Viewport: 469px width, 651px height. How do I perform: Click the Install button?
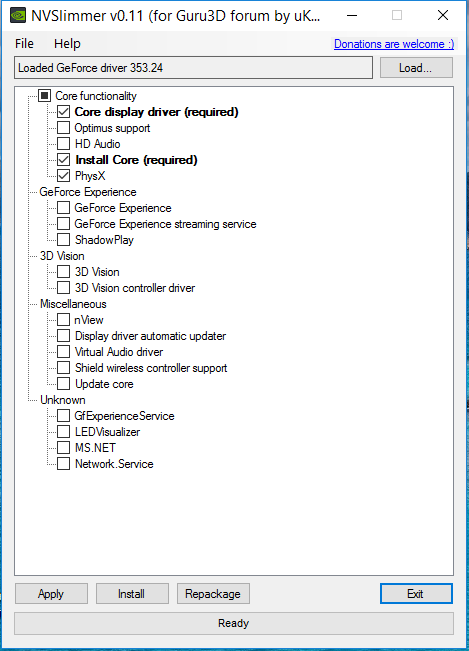[x=132, y=594]
